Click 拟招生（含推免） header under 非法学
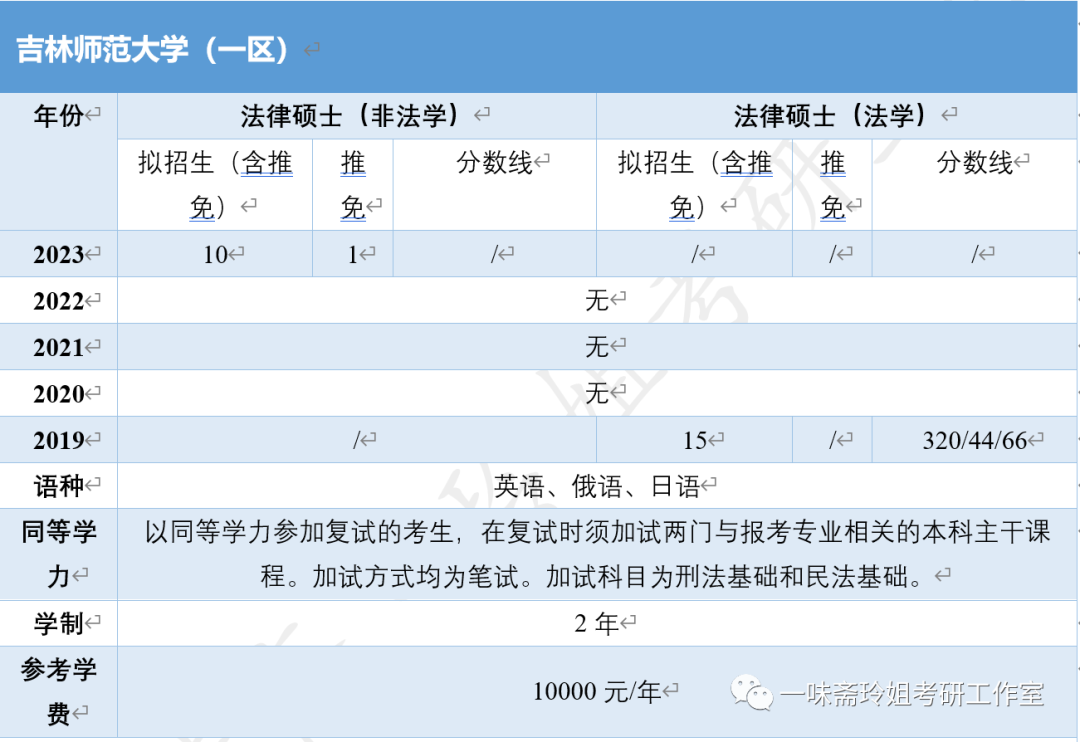The width and height of the screenshot is (1080, 742). pyautogui.click(x=215, y=185)
